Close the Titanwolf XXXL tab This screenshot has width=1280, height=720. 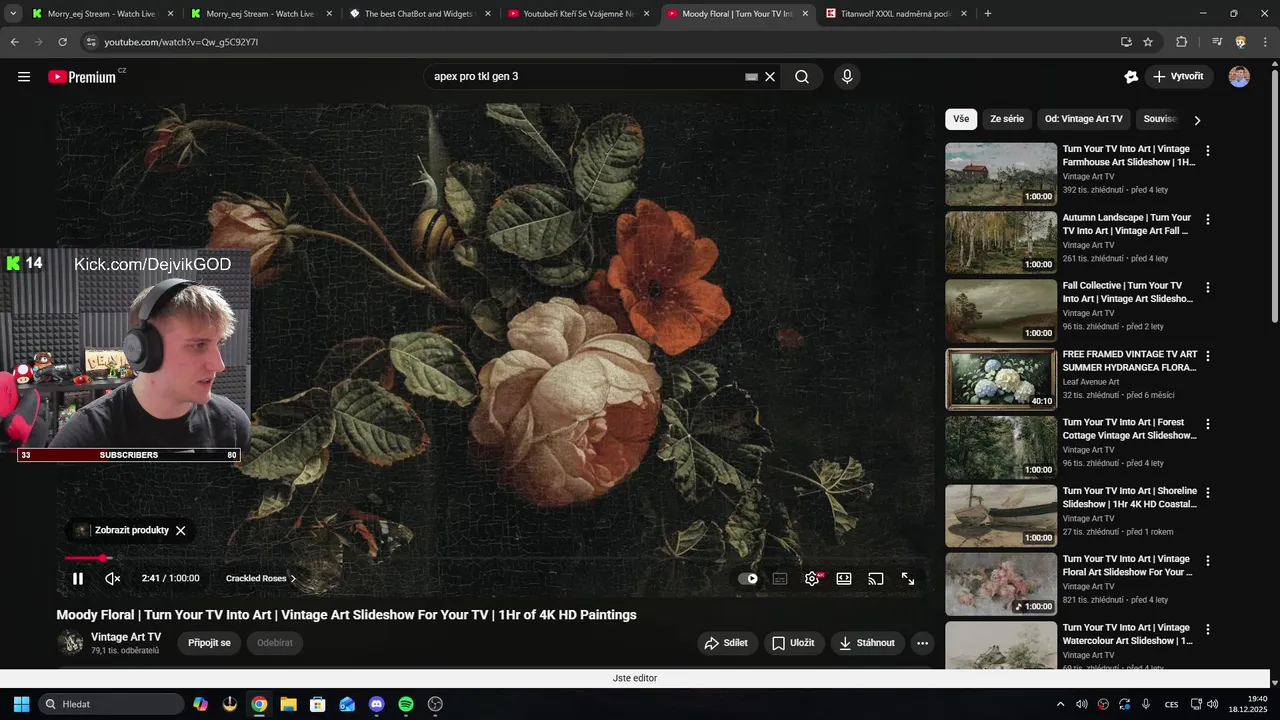coord(964,14)
